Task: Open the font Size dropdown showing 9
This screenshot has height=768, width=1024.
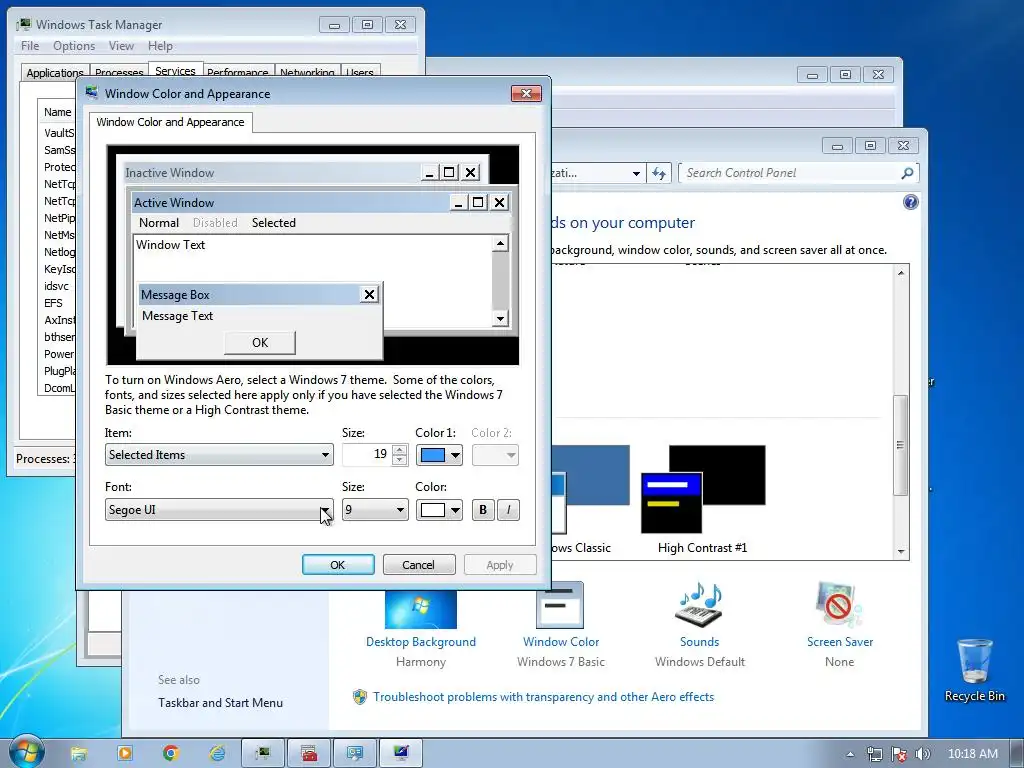Action: [x=375, y=510]
